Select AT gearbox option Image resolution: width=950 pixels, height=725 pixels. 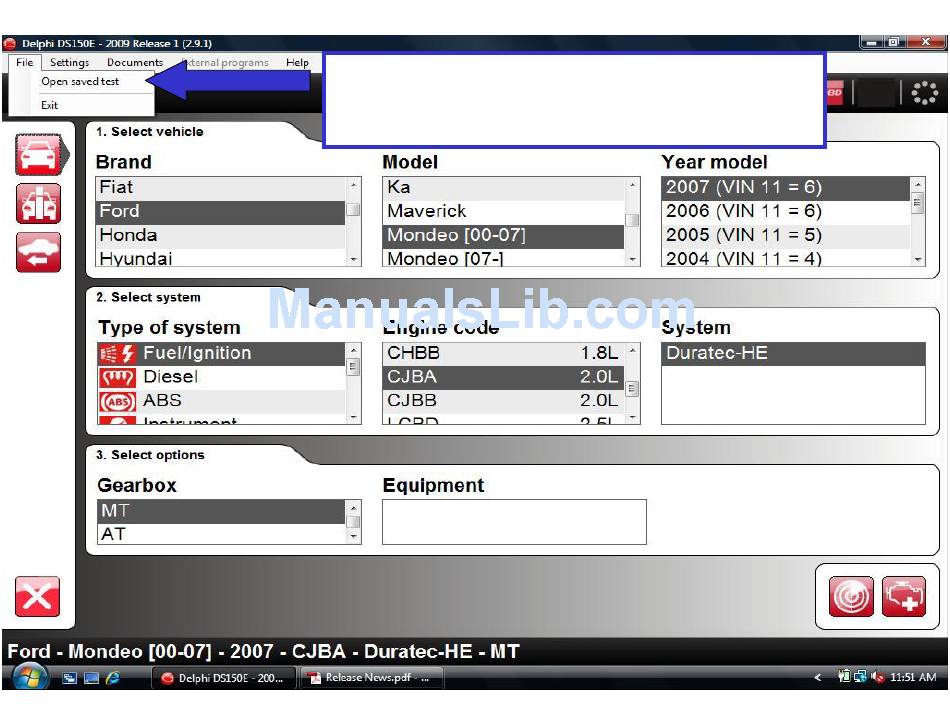pyautogui.click(x=221, y=534)
